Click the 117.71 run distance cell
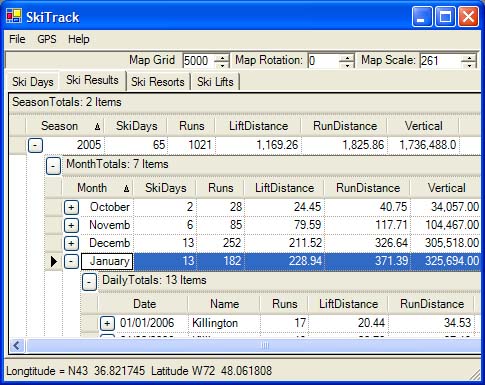485x385 pixels. point(368,225)
